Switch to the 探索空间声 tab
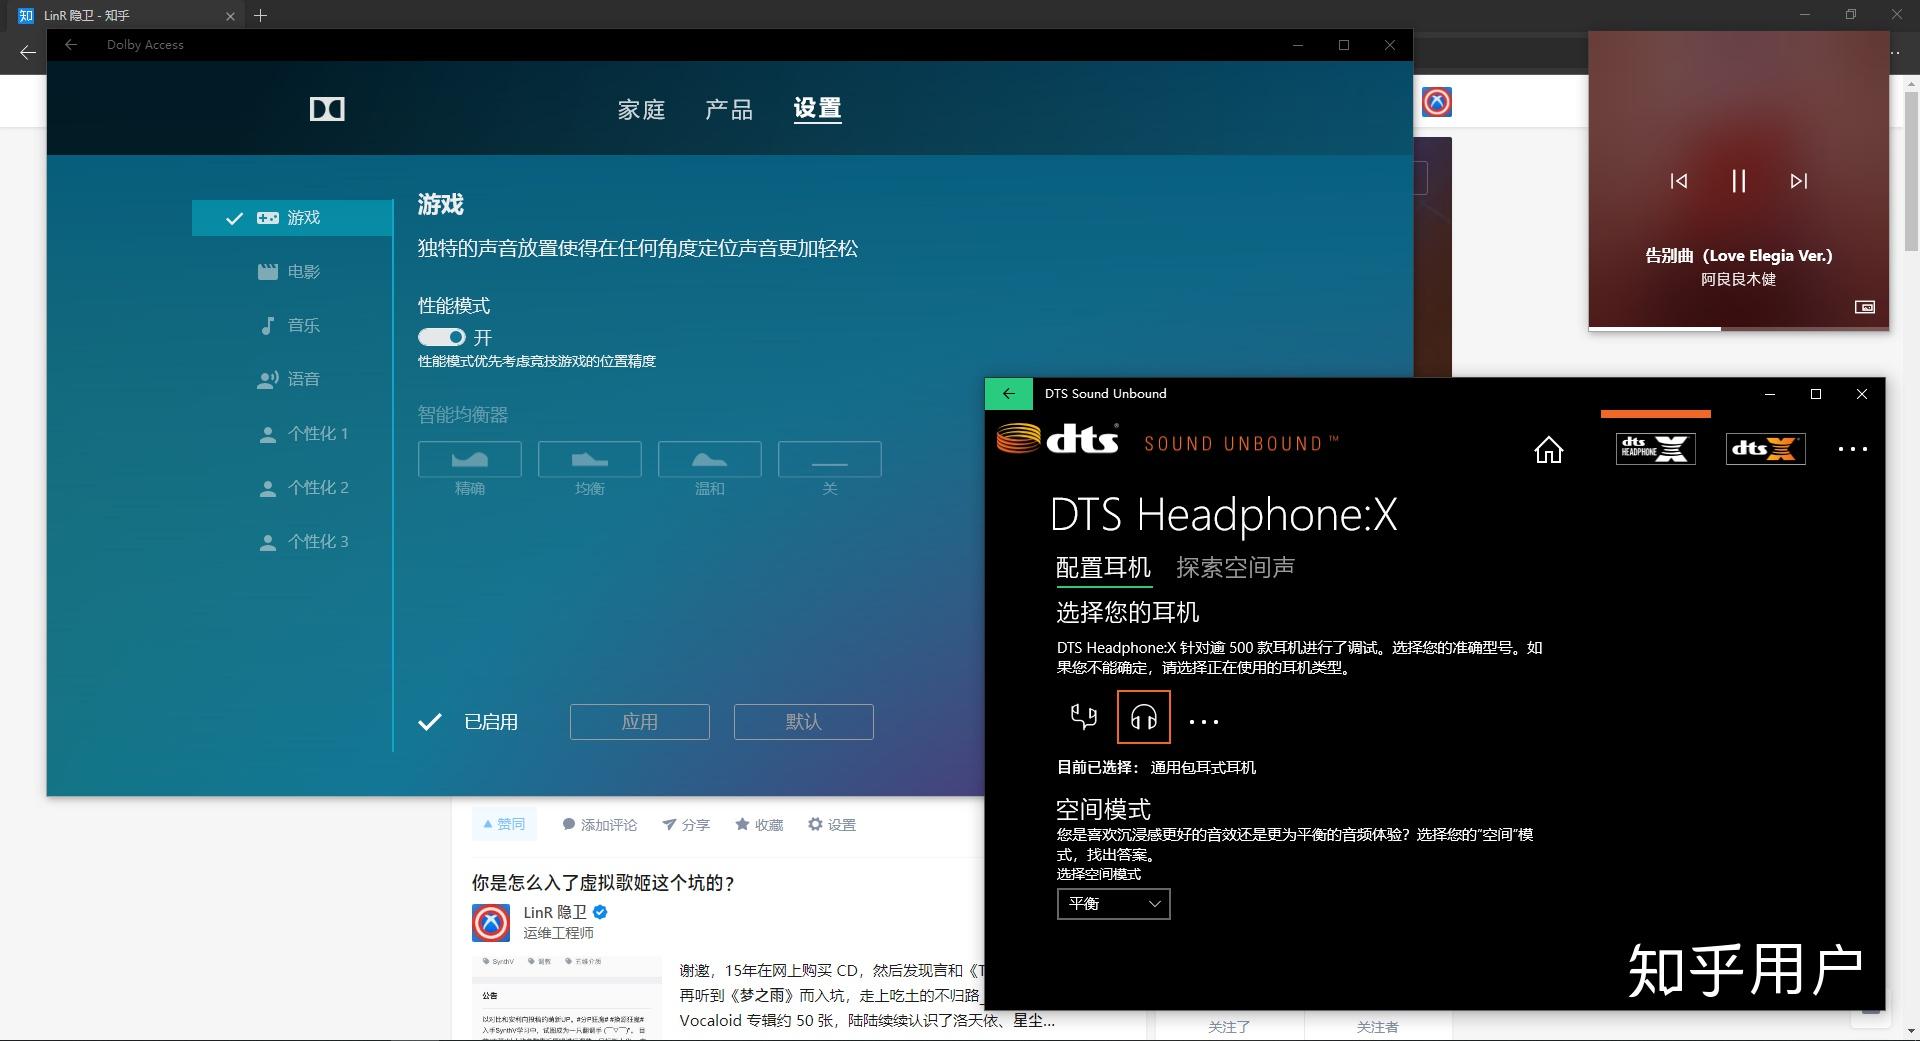The width and height of the screenshot is (1920, 1041). tap(1235, 567)
